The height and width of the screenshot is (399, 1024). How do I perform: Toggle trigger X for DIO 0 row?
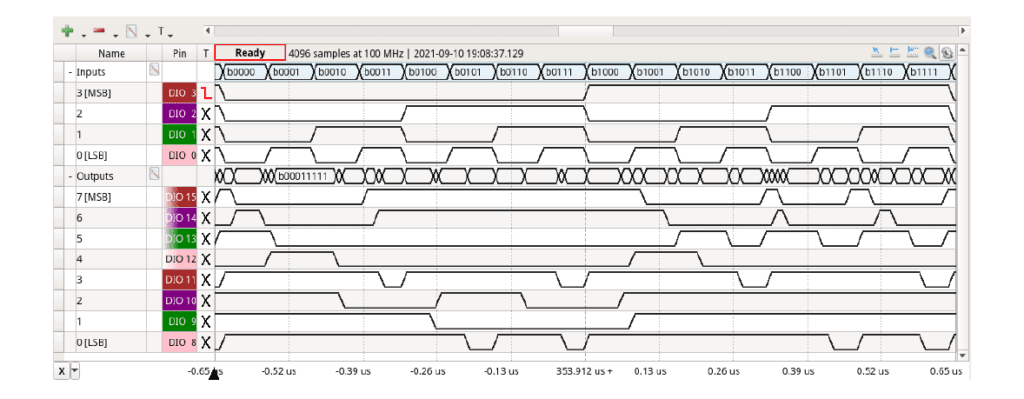pos(206,155)
